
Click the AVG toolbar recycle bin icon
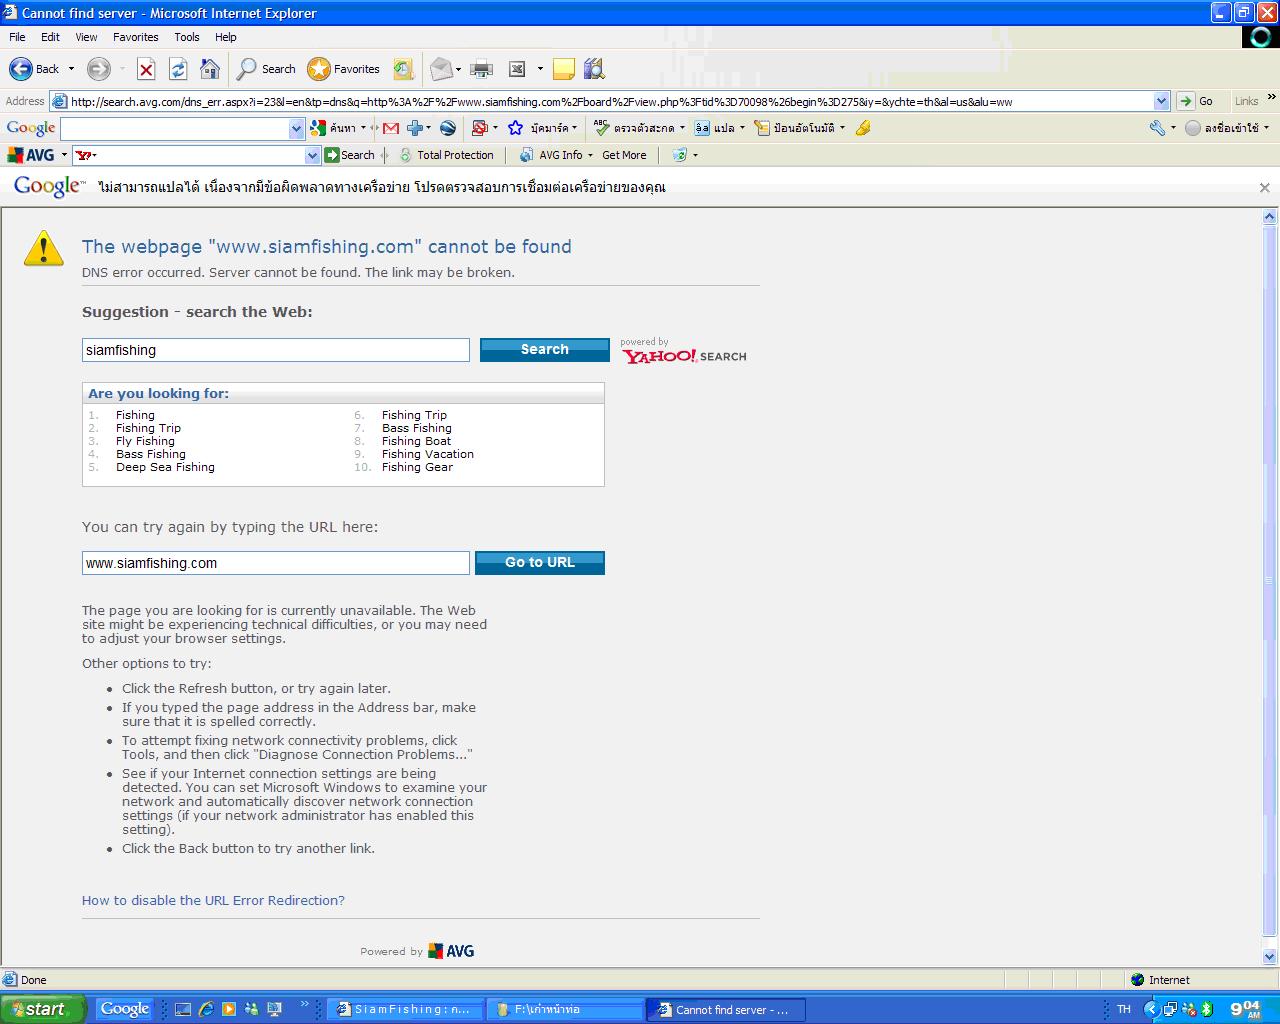tap(680, 155)
